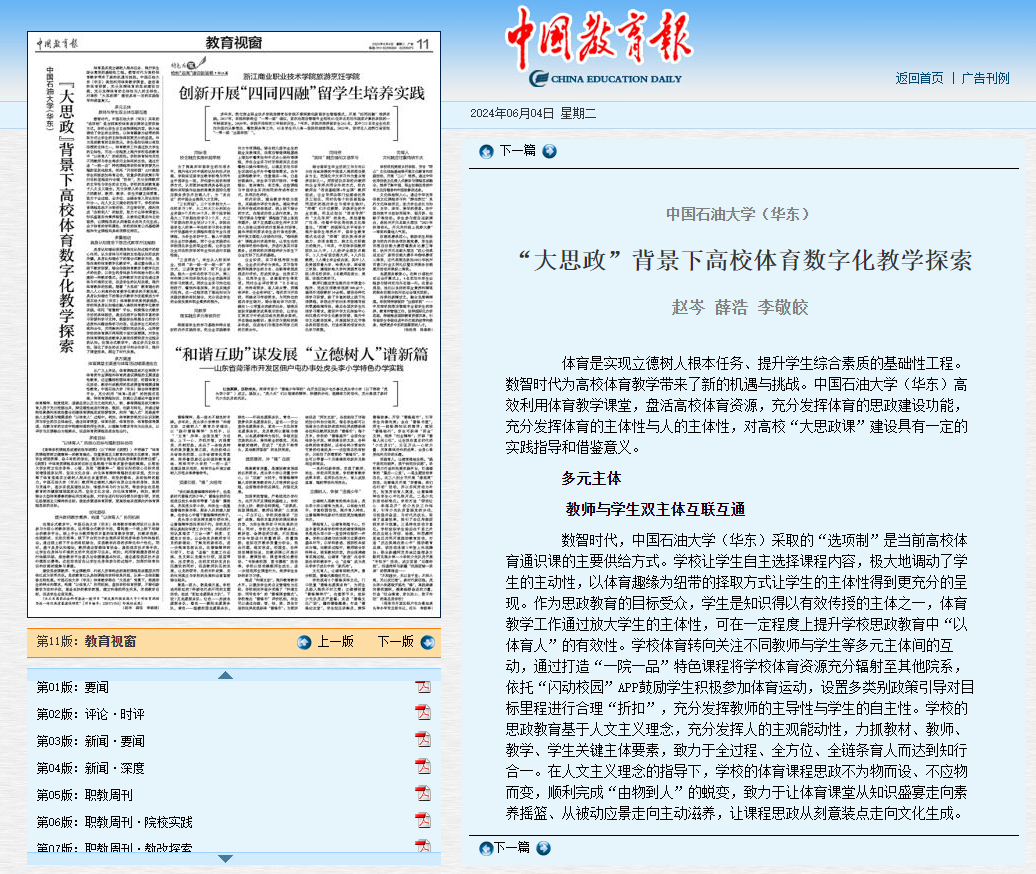
Task: Go to 返回首页 link
Action: coord(919,78)
